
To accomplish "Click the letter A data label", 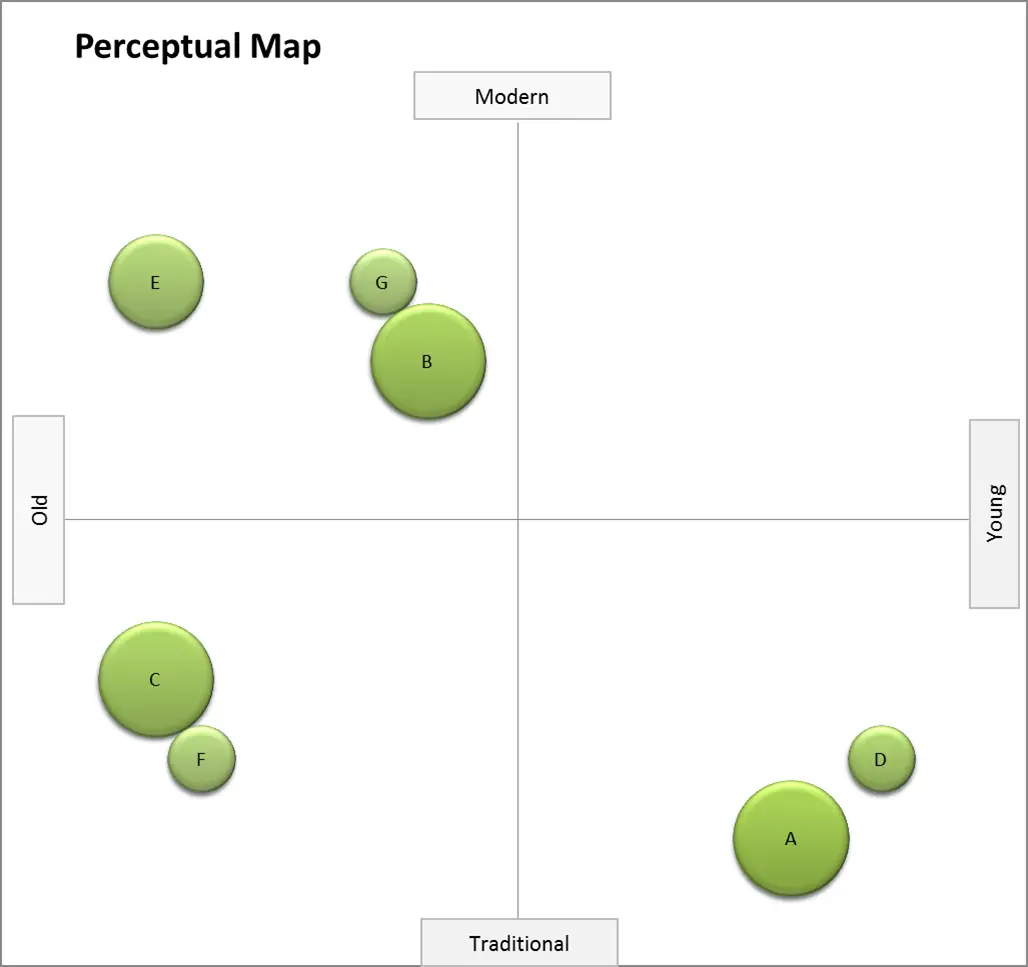I will coord(791,839).
